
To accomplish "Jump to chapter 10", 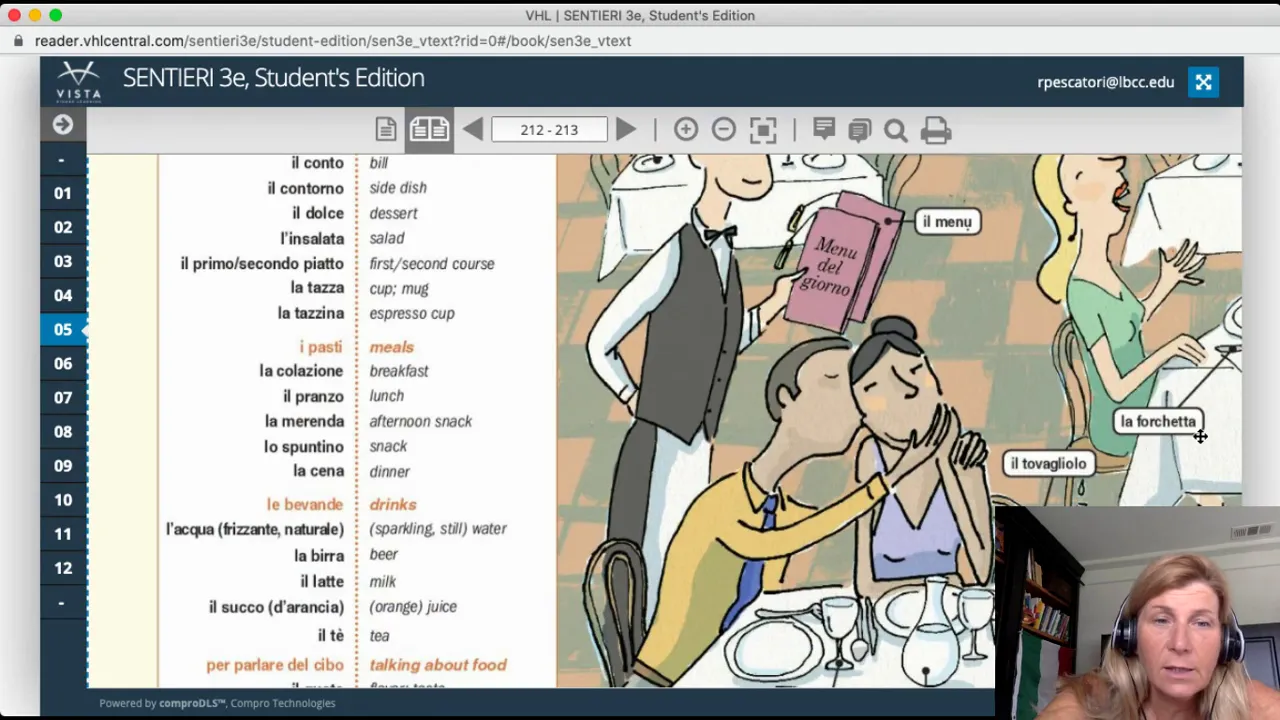I will (x=63, y=500).
